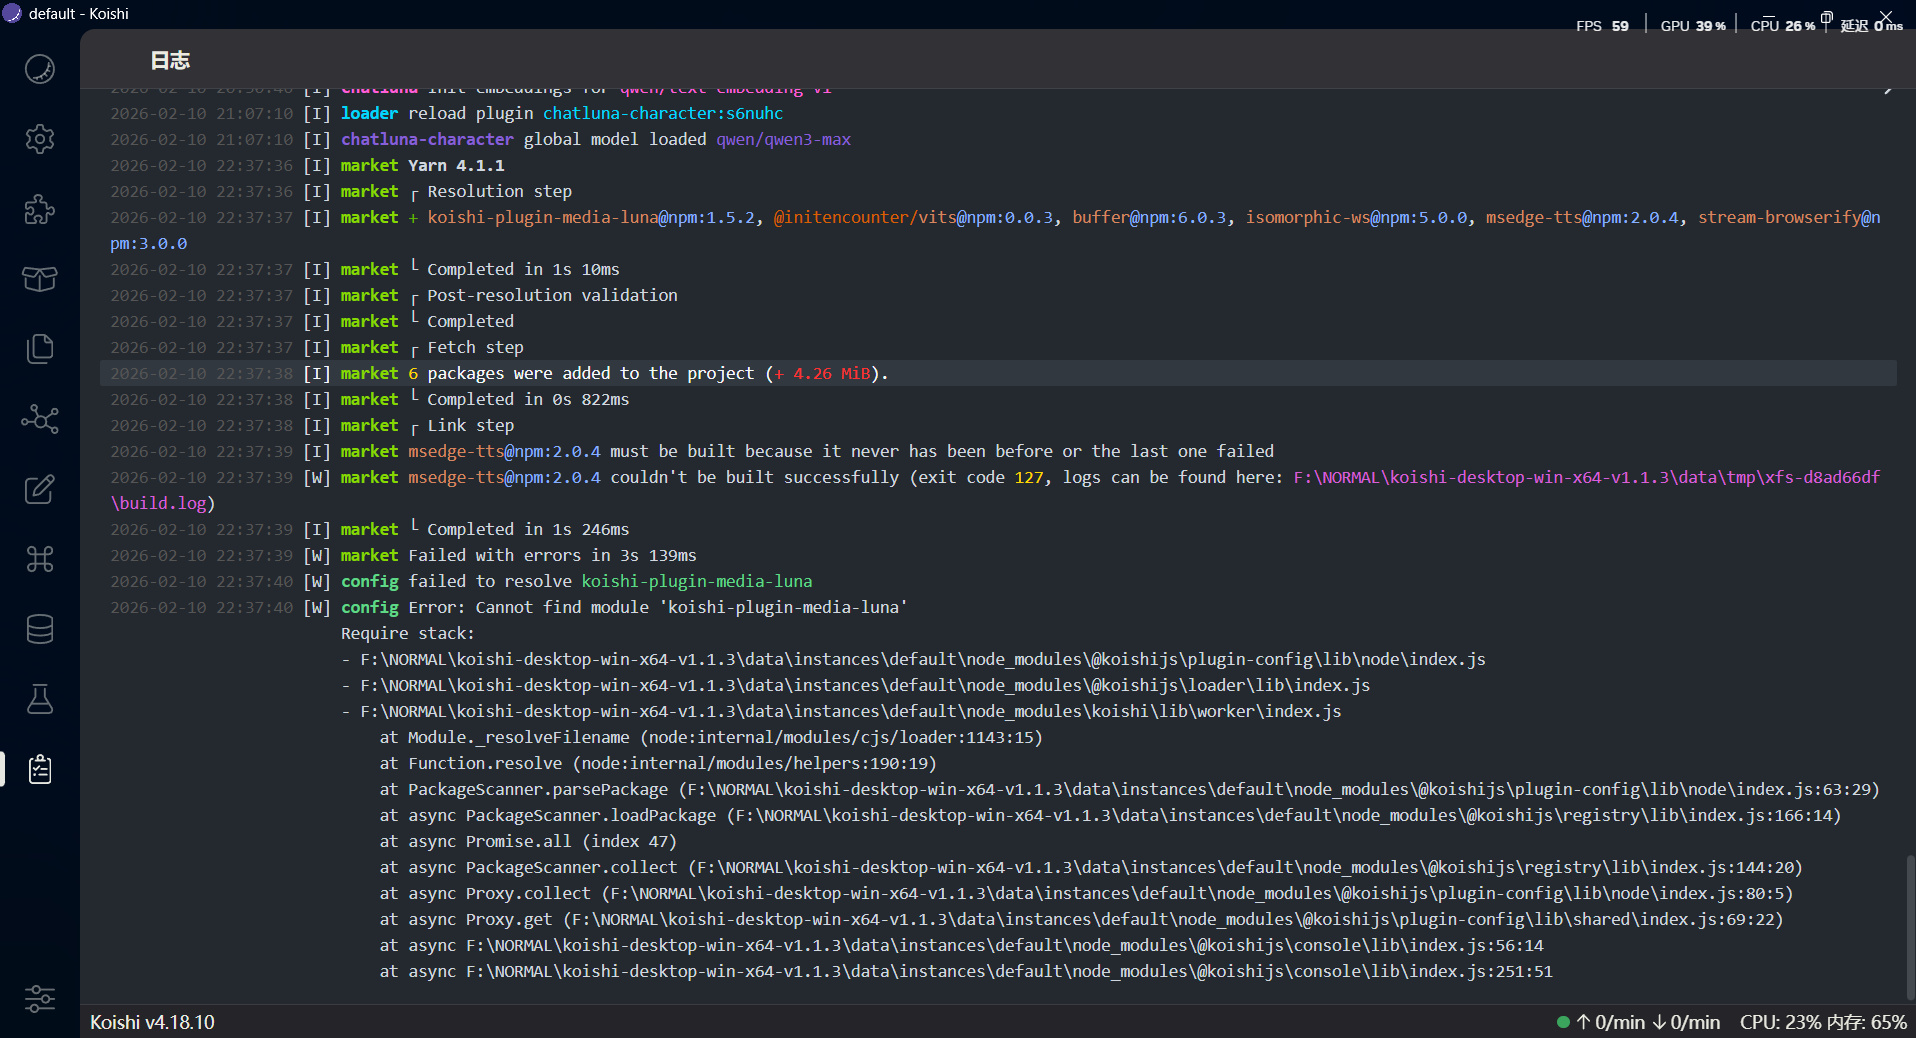
Task: Open the plugin market puzzle icon
Action: click(x=40, y=209)
